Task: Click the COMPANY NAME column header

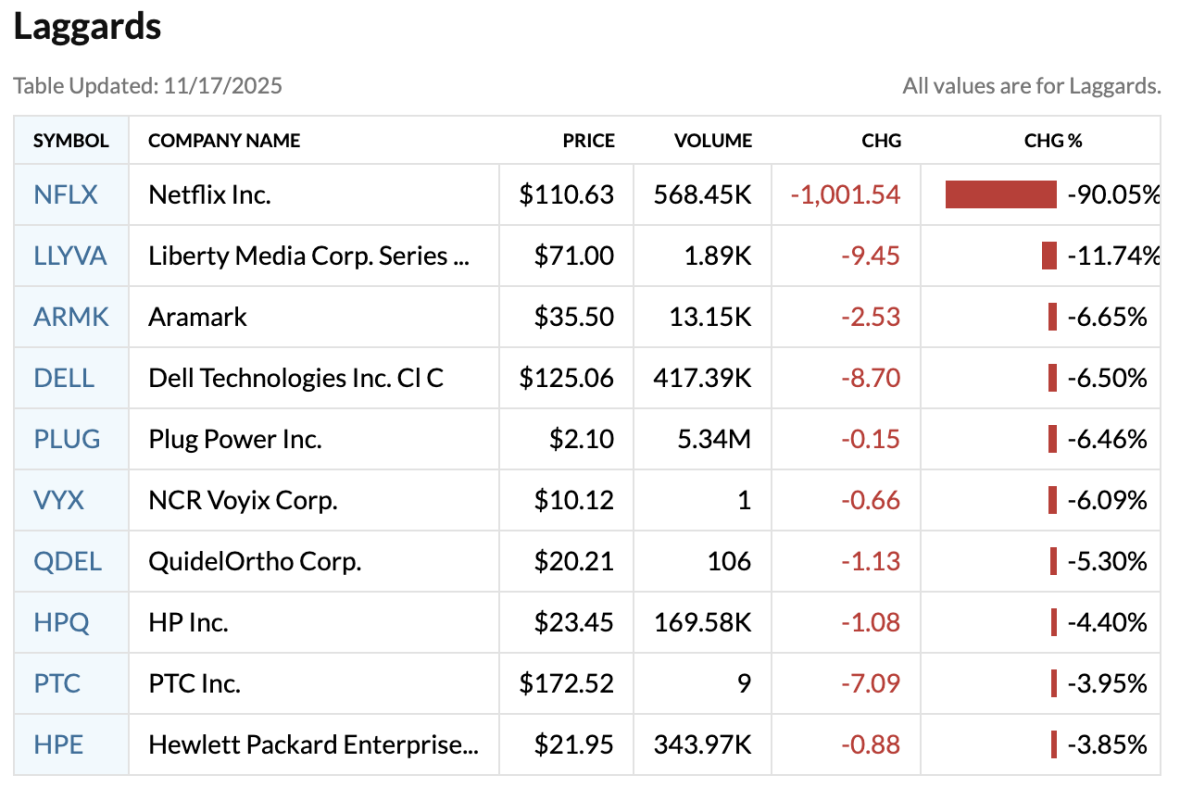Action: coord(224,141)
